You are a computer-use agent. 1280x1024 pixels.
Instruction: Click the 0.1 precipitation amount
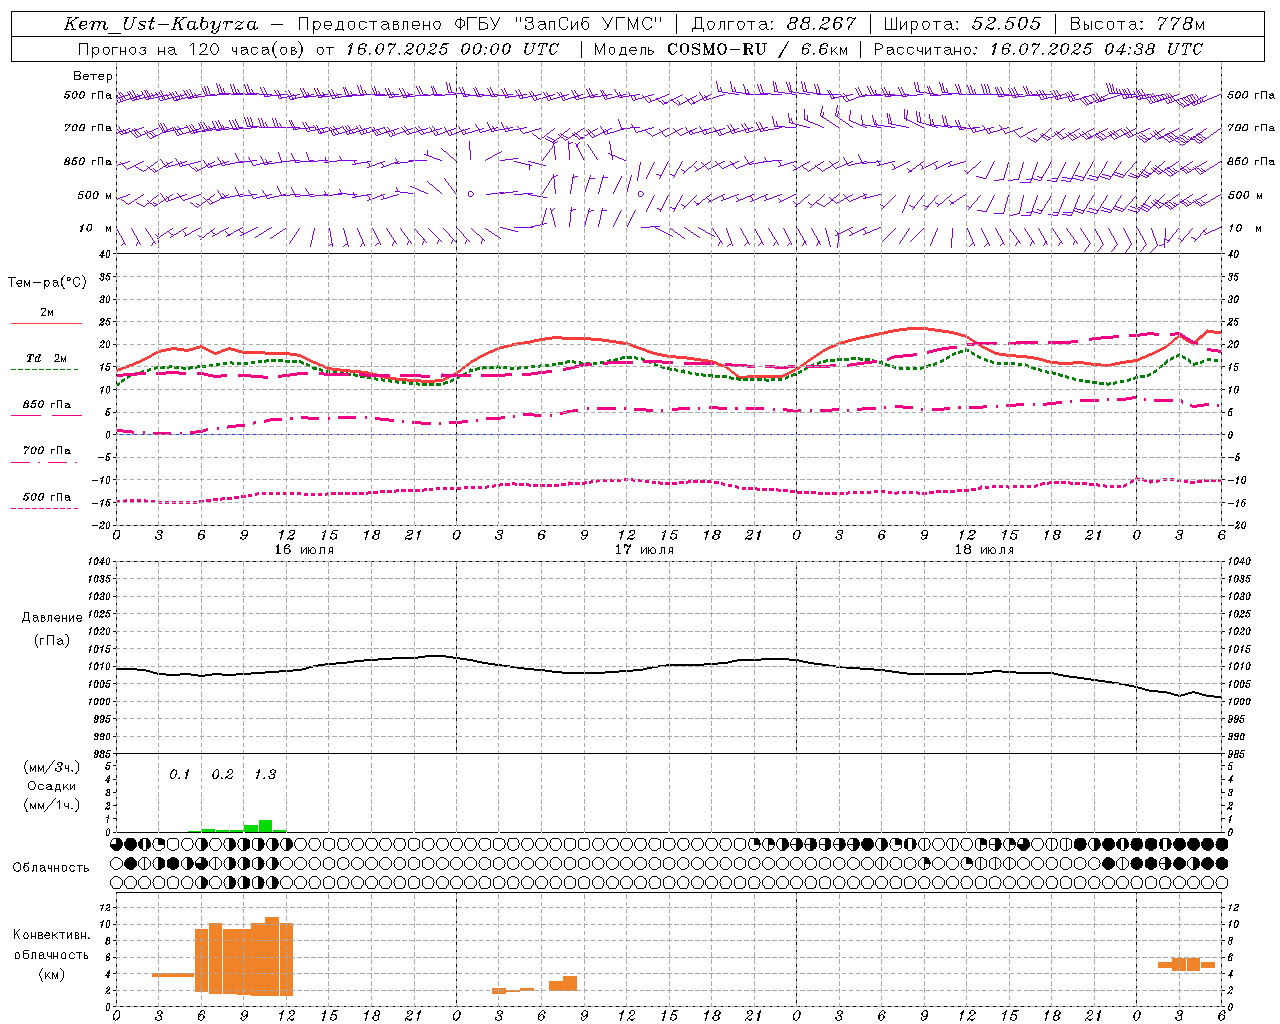pos(179,774)
